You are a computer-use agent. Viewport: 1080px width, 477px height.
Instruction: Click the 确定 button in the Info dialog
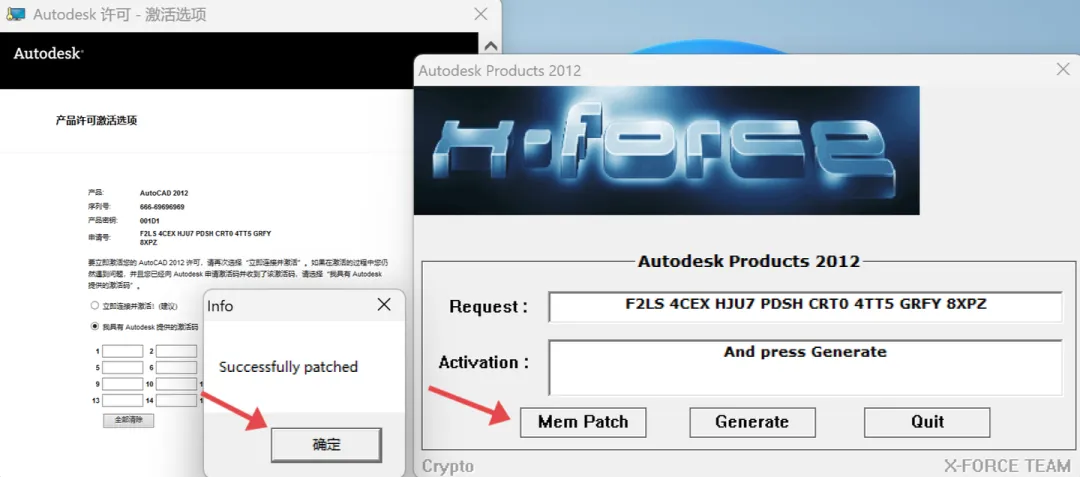click(326, 445)
